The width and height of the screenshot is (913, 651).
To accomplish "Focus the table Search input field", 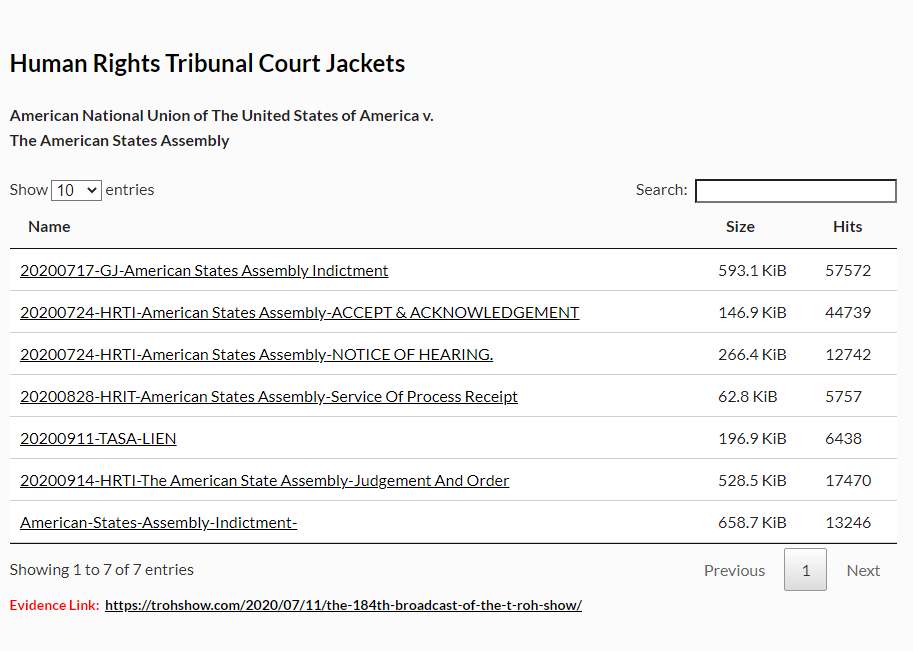I will tap(795, 191).
